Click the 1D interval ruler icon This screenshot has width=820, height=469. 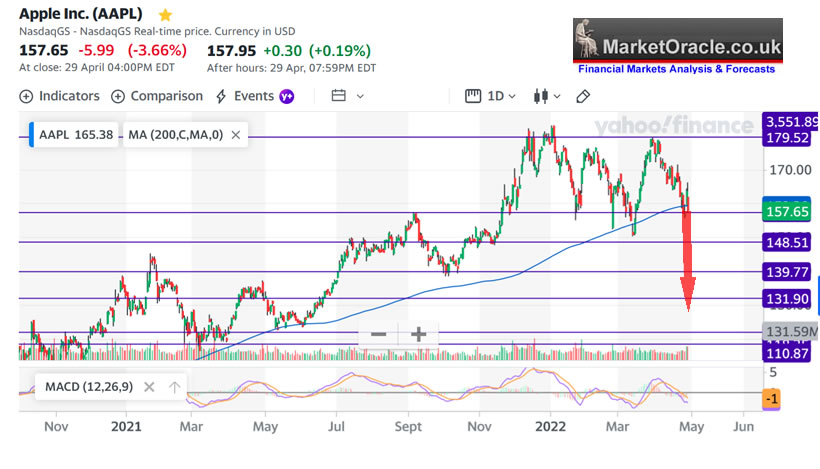[x=473, y=96]
